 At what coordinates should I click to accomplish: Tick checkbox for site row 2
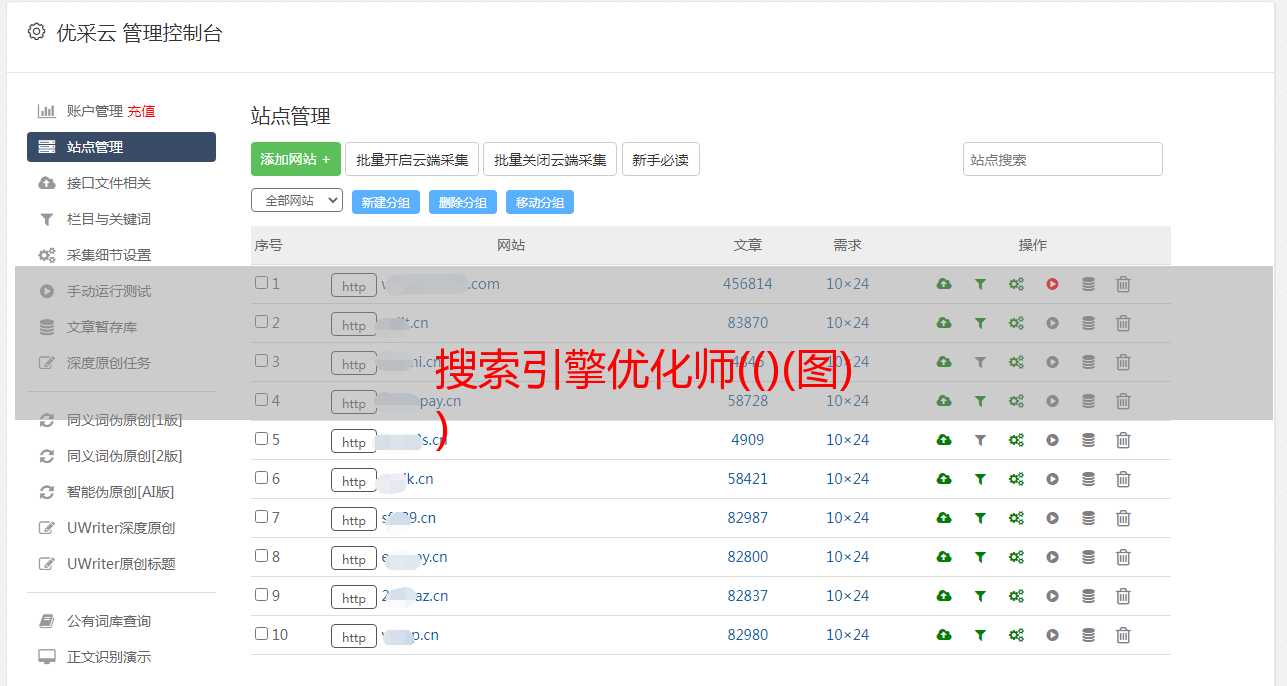[x=261, y=322]
